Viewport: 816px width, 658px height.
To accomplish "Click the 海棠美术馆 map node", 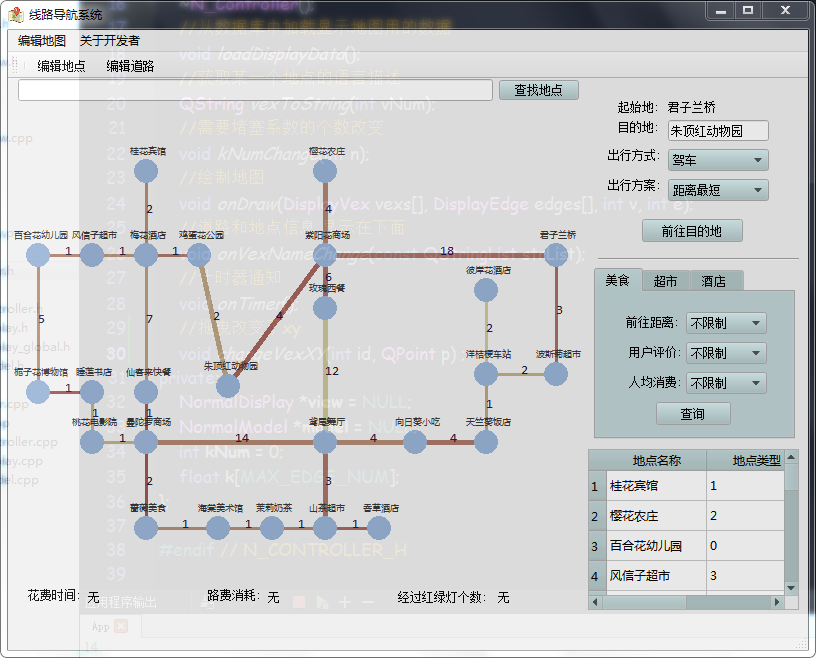I will pyautogui.click(x=218, y=528).
